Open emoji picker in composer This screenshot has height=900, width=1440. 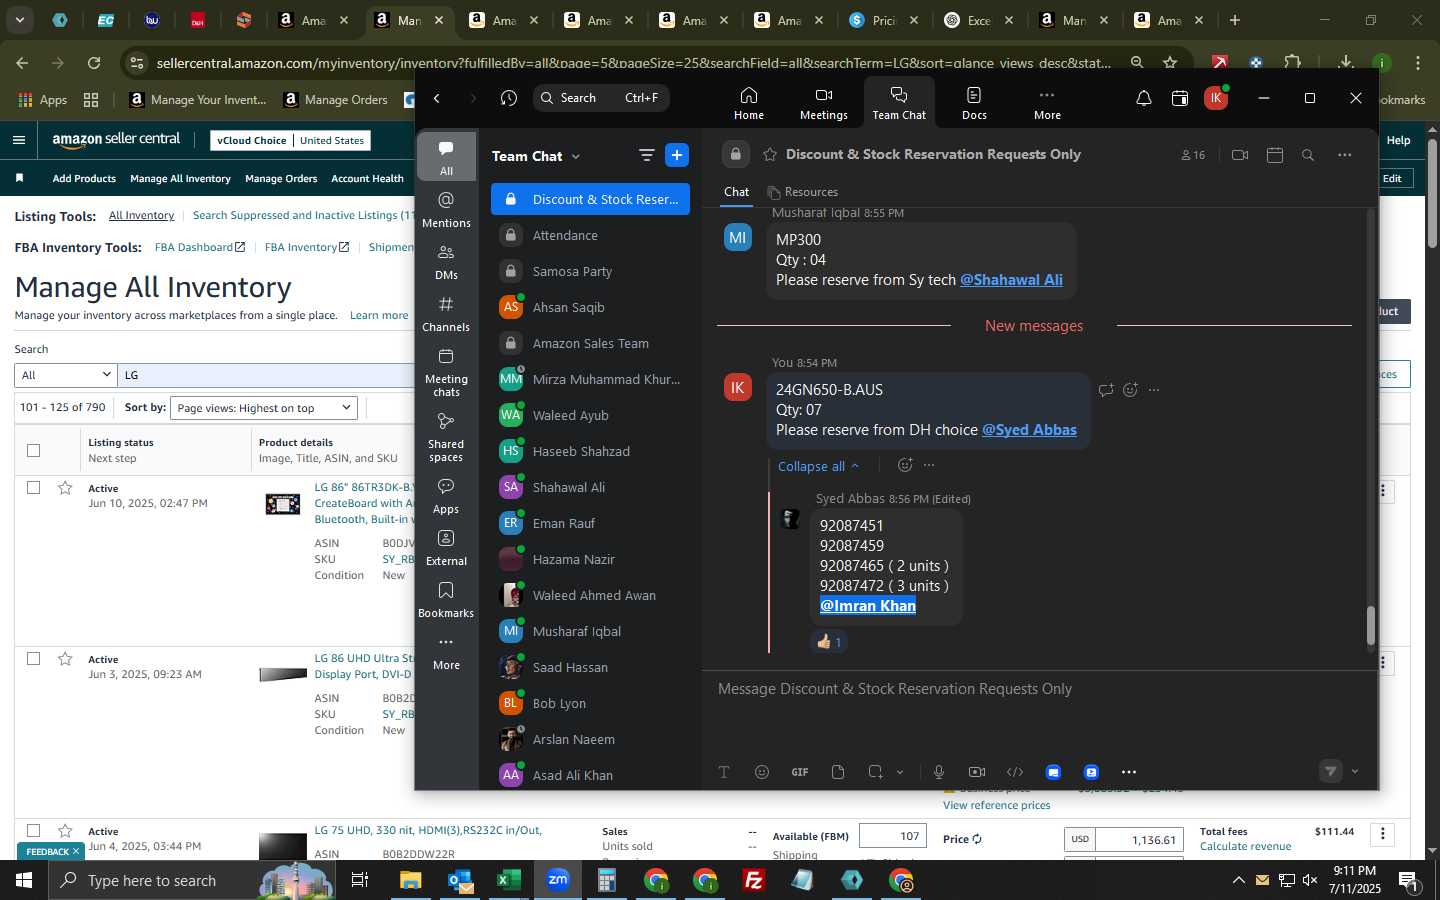762,772
